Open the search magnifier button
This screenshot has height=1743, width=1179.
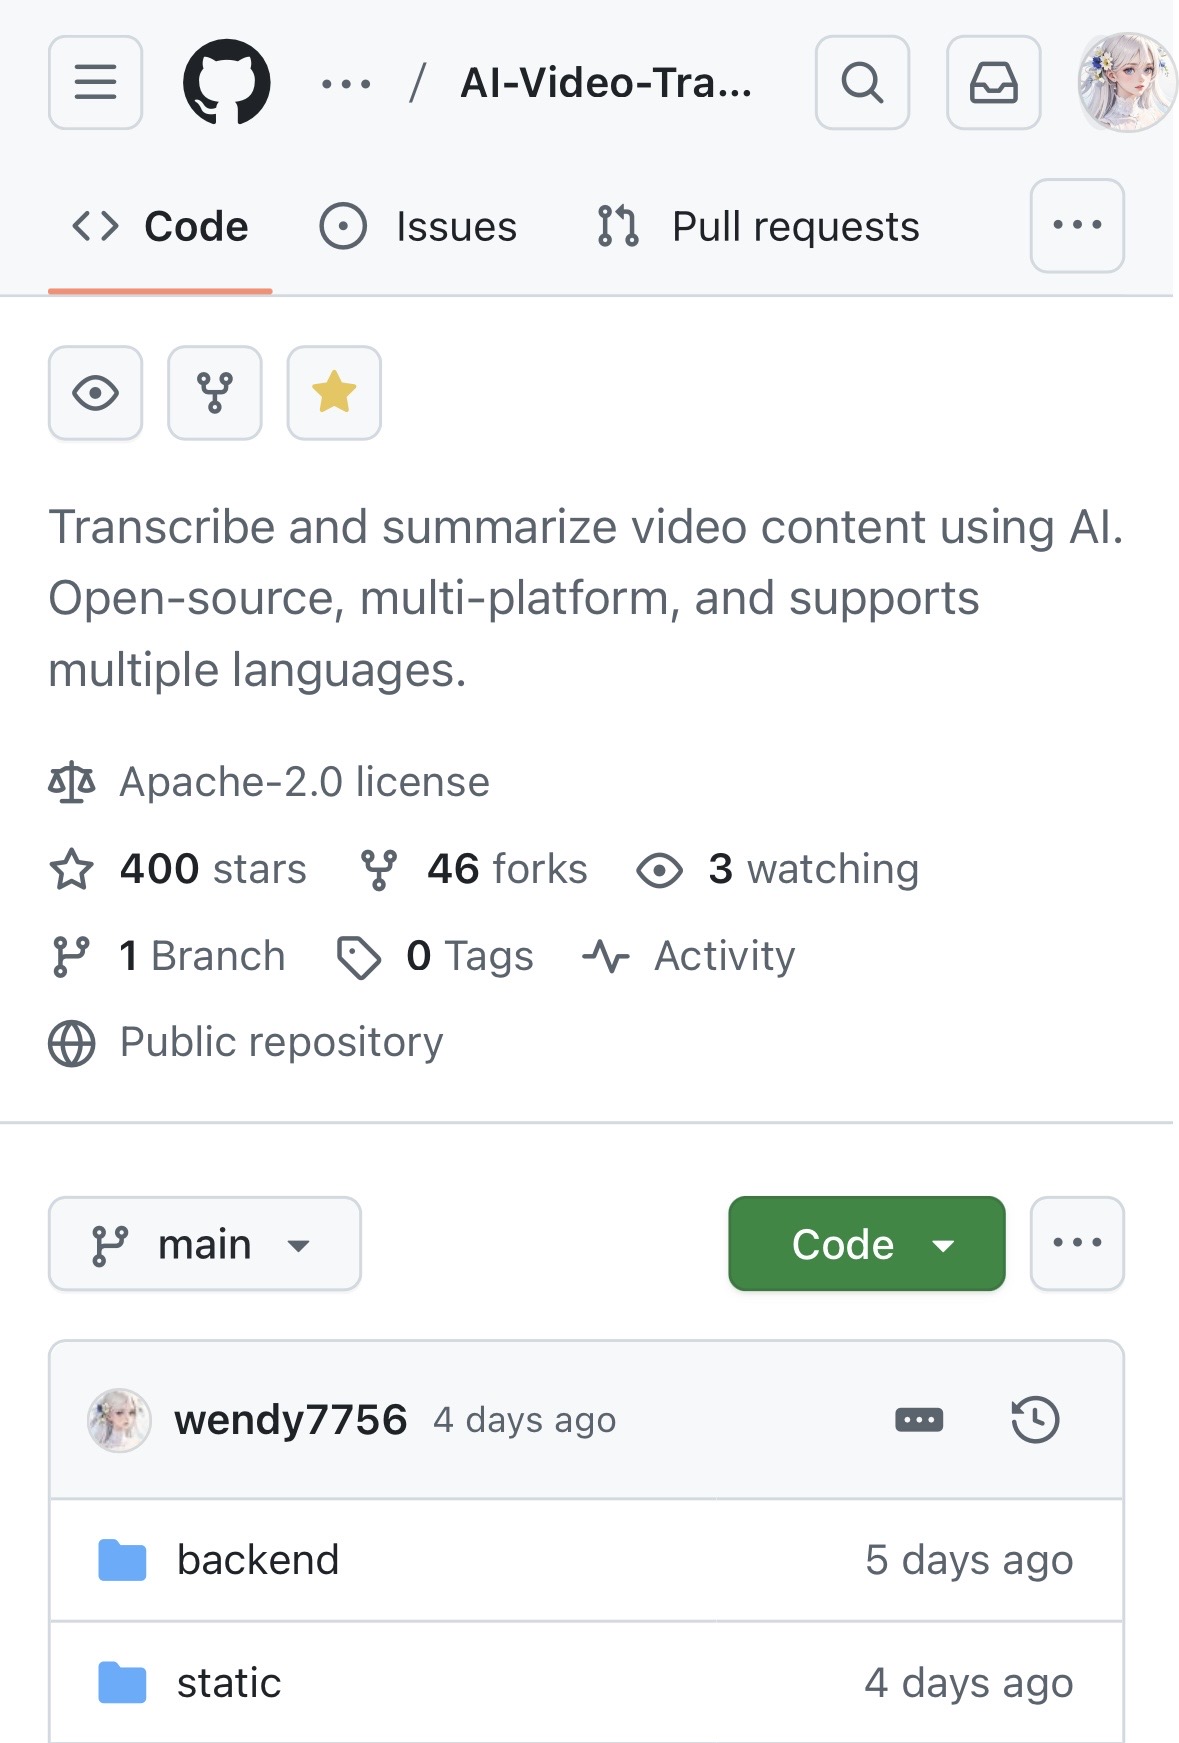tap(862, 83)
